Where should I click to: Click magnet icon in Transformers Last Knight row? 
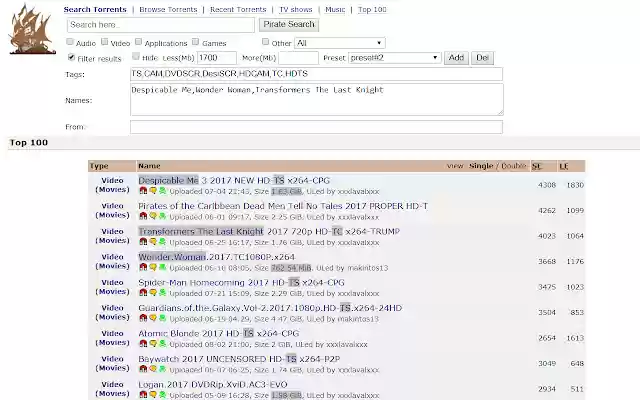click(143, 242)
